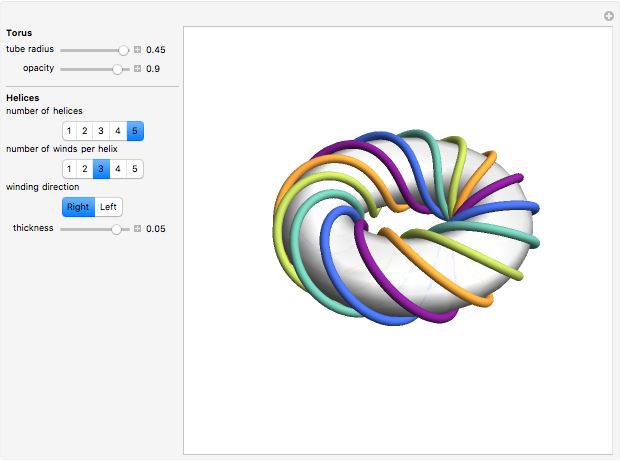Click the thickness slider handle
This screenshot has height=462, width=620.
117,229
